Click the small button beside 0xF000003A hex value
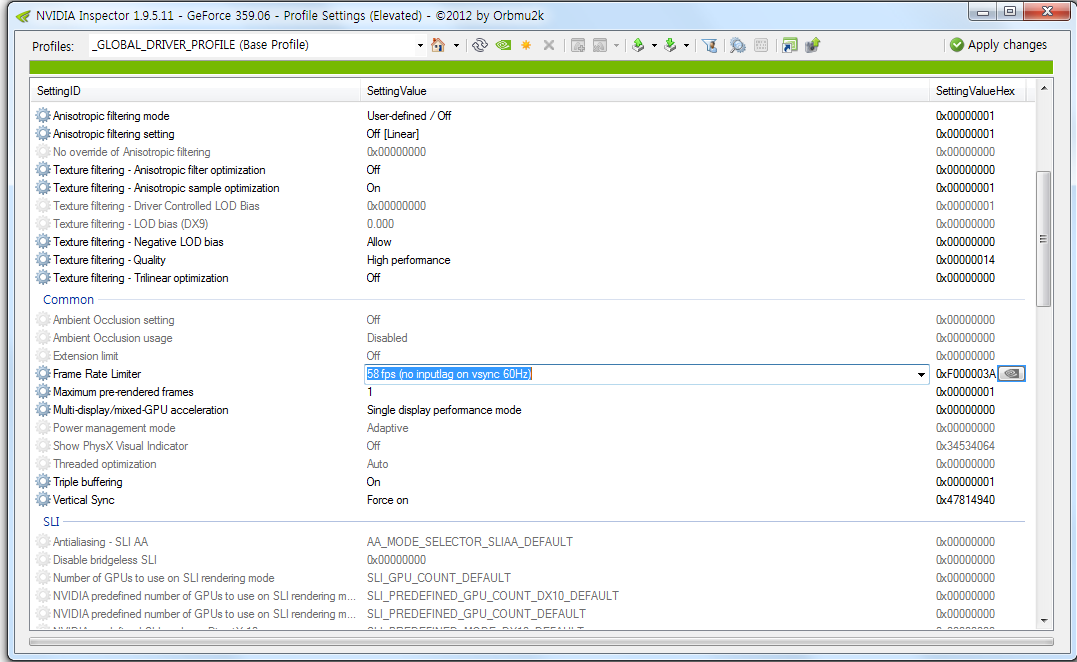Viewport: 1077px width, 662px height. pos(1011,374)
